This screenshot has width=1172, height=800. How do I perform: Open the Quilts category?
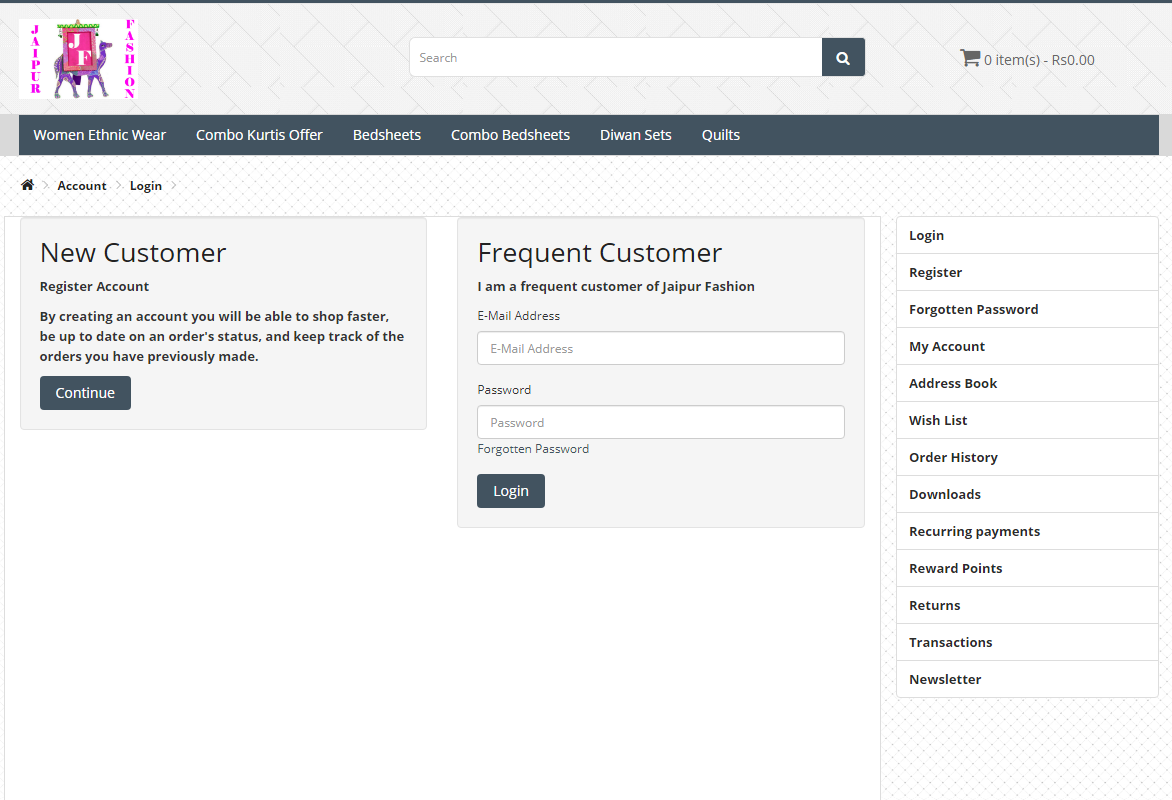720,135
